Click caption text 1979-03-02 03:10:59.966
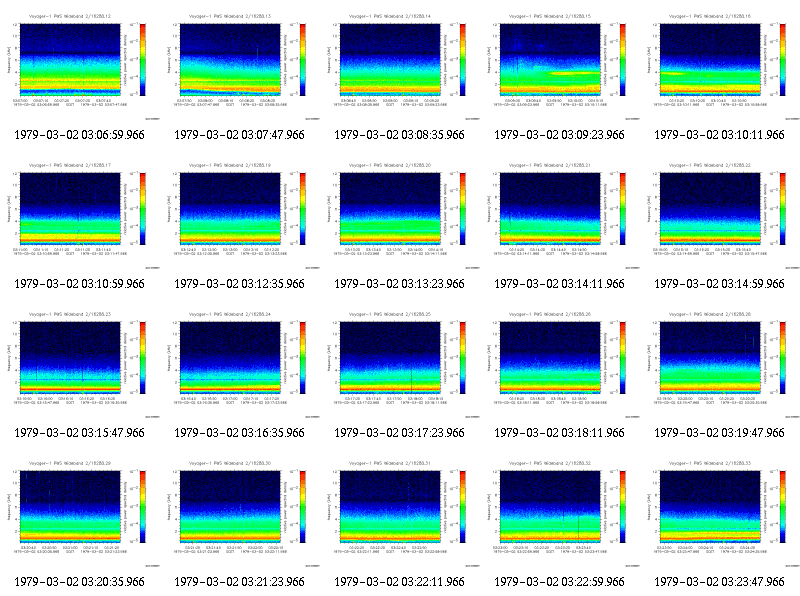The width and height of the screenshot is (800, 596). pos(80,284)
